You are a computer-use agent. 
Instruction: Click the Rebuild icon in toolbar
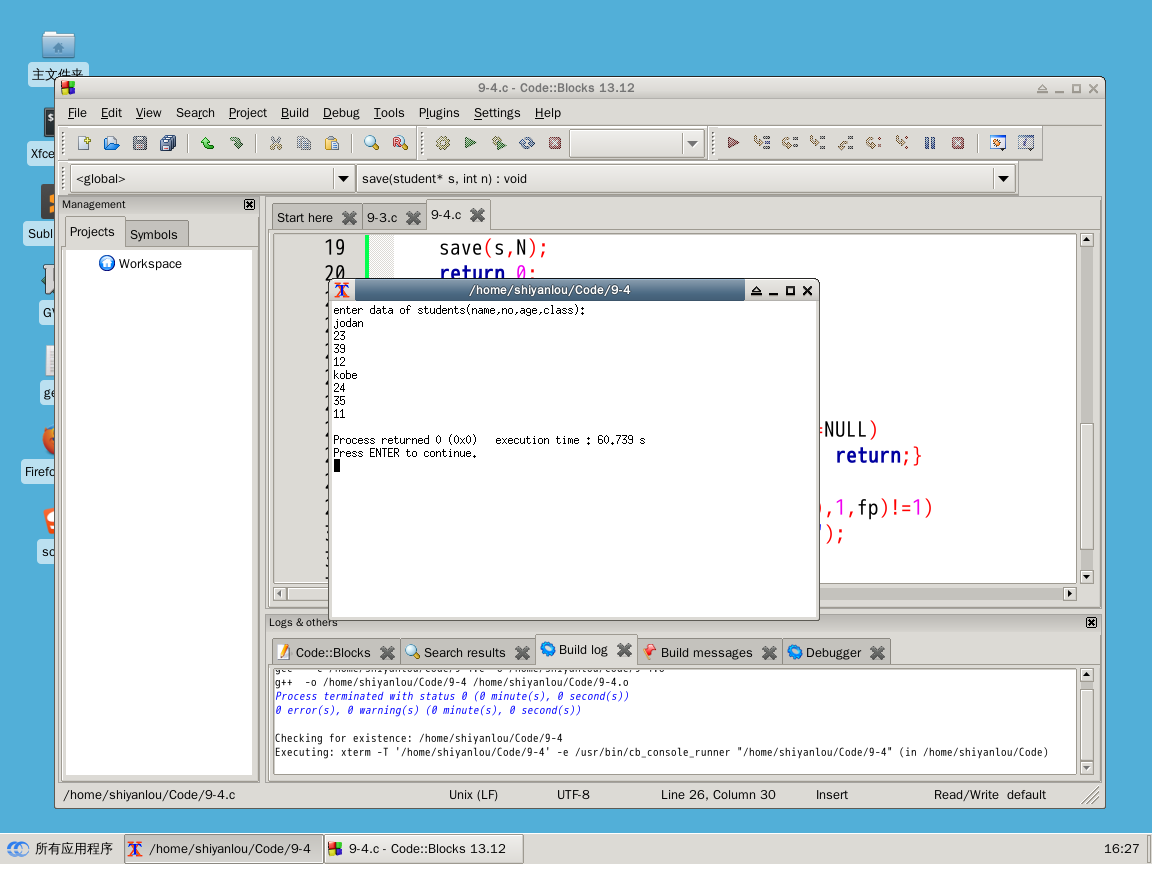pyautogui.click(x=527, y=143)
